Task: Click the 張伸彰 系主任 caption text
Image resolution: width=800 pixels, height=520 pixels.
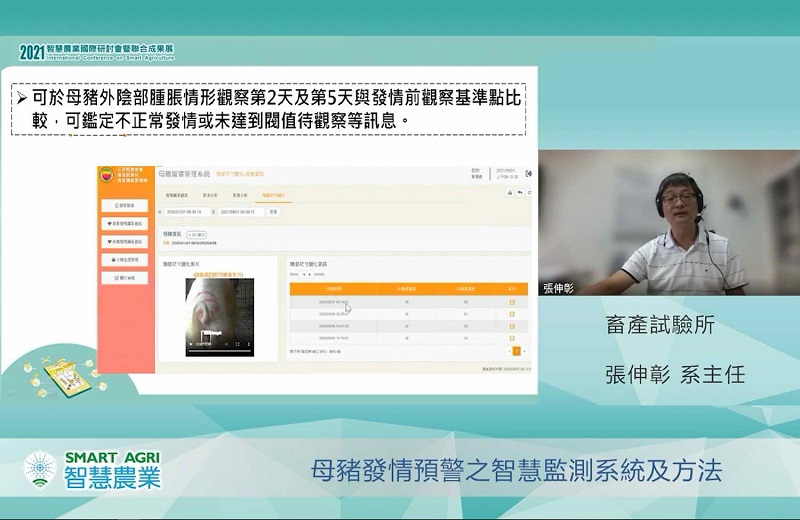Action: pos(675,375)
